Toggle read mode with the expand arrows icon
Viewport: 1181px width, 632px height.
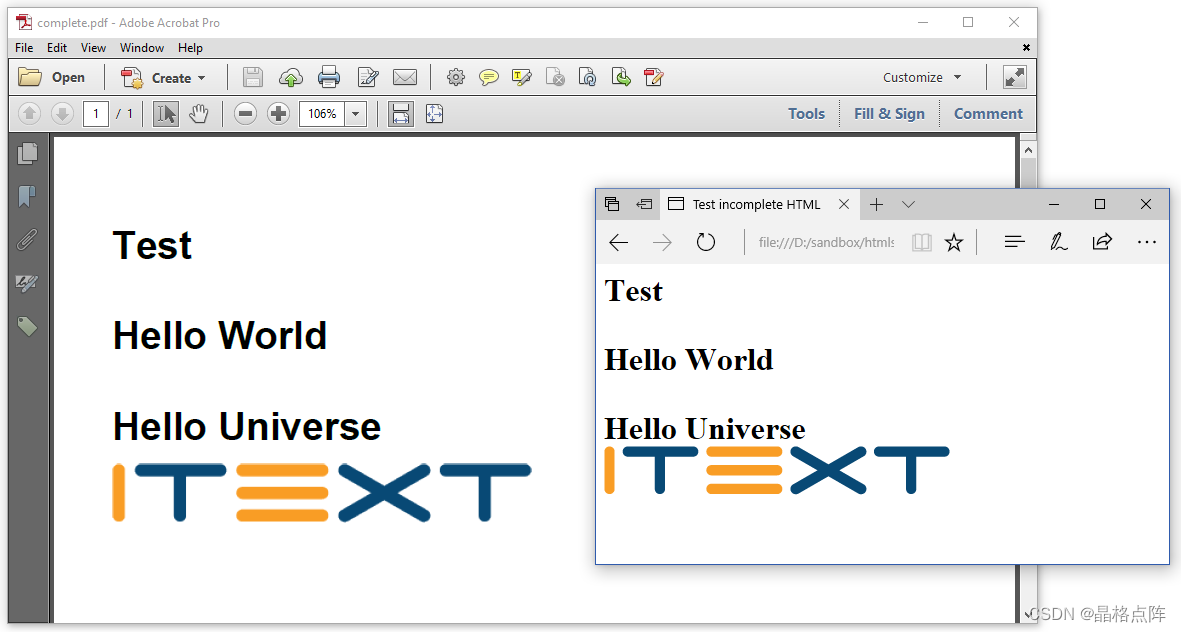pos(1015,77)
